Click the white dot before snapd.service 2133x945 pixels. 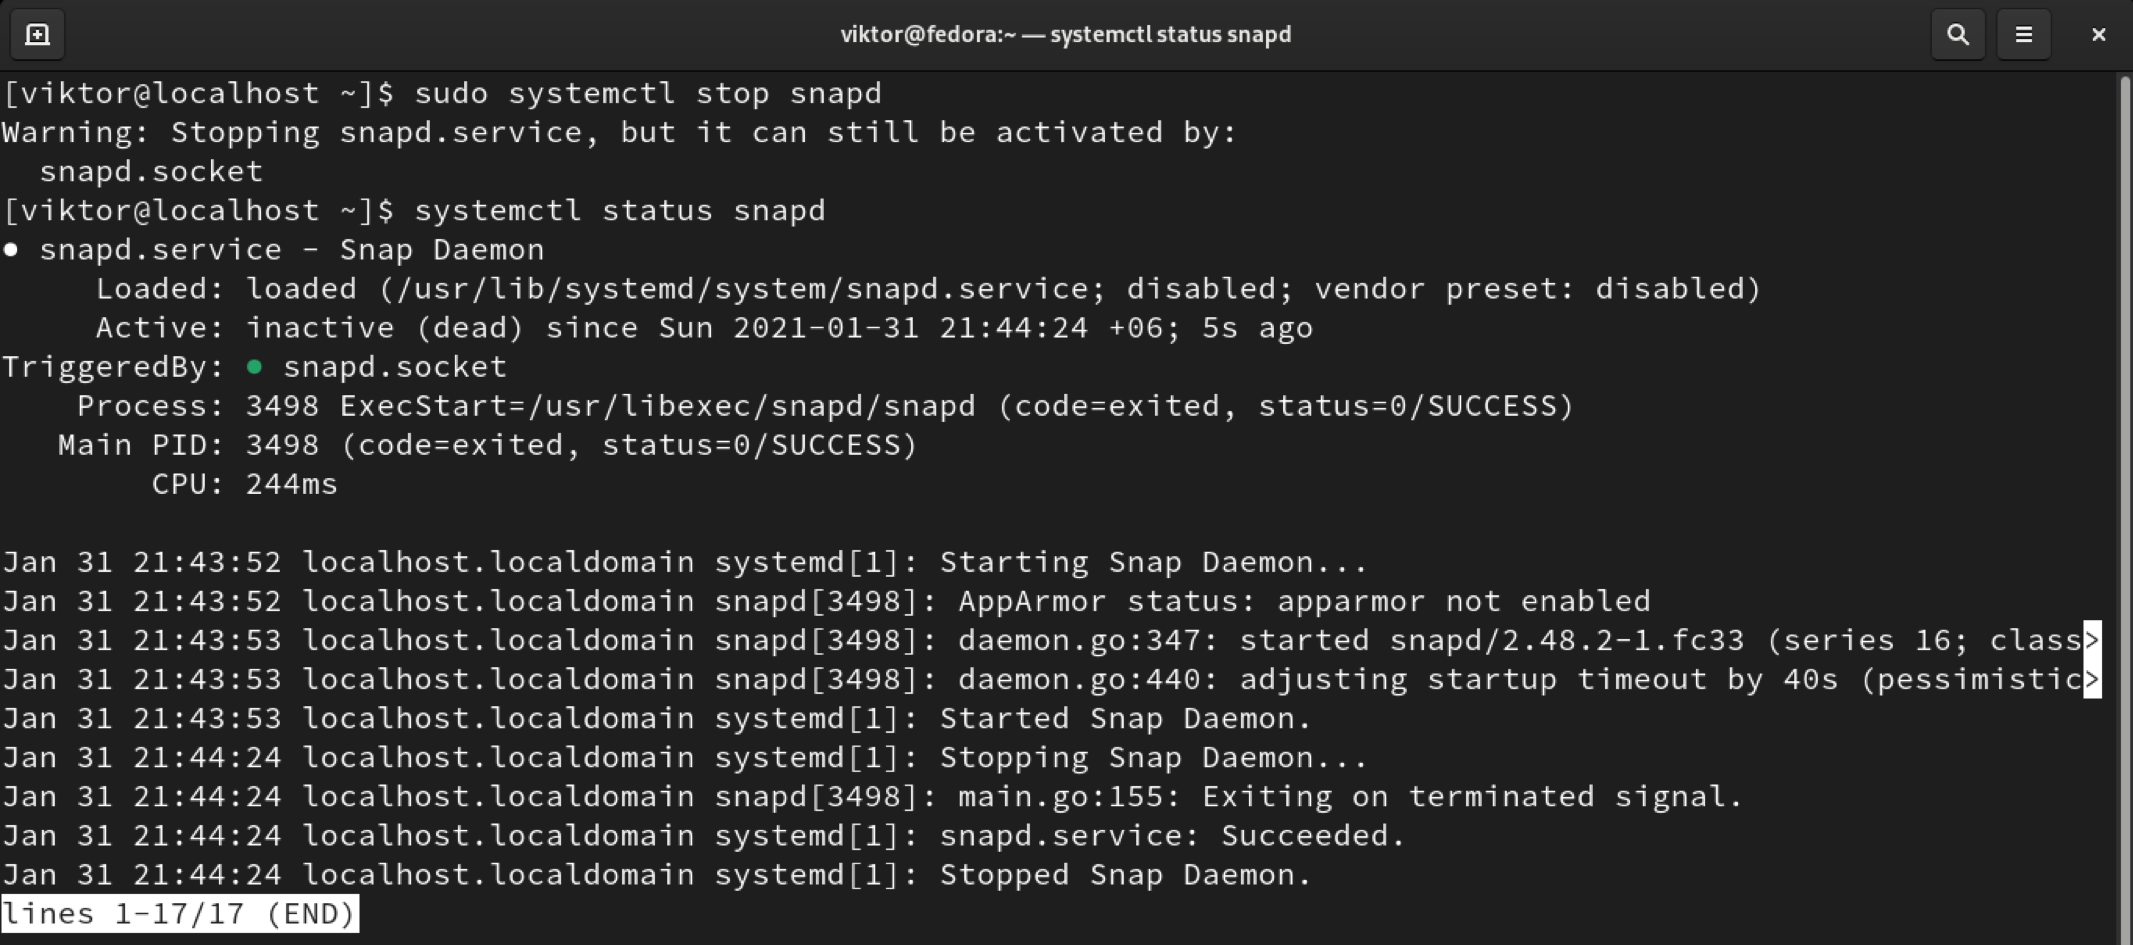pos(11,250)
